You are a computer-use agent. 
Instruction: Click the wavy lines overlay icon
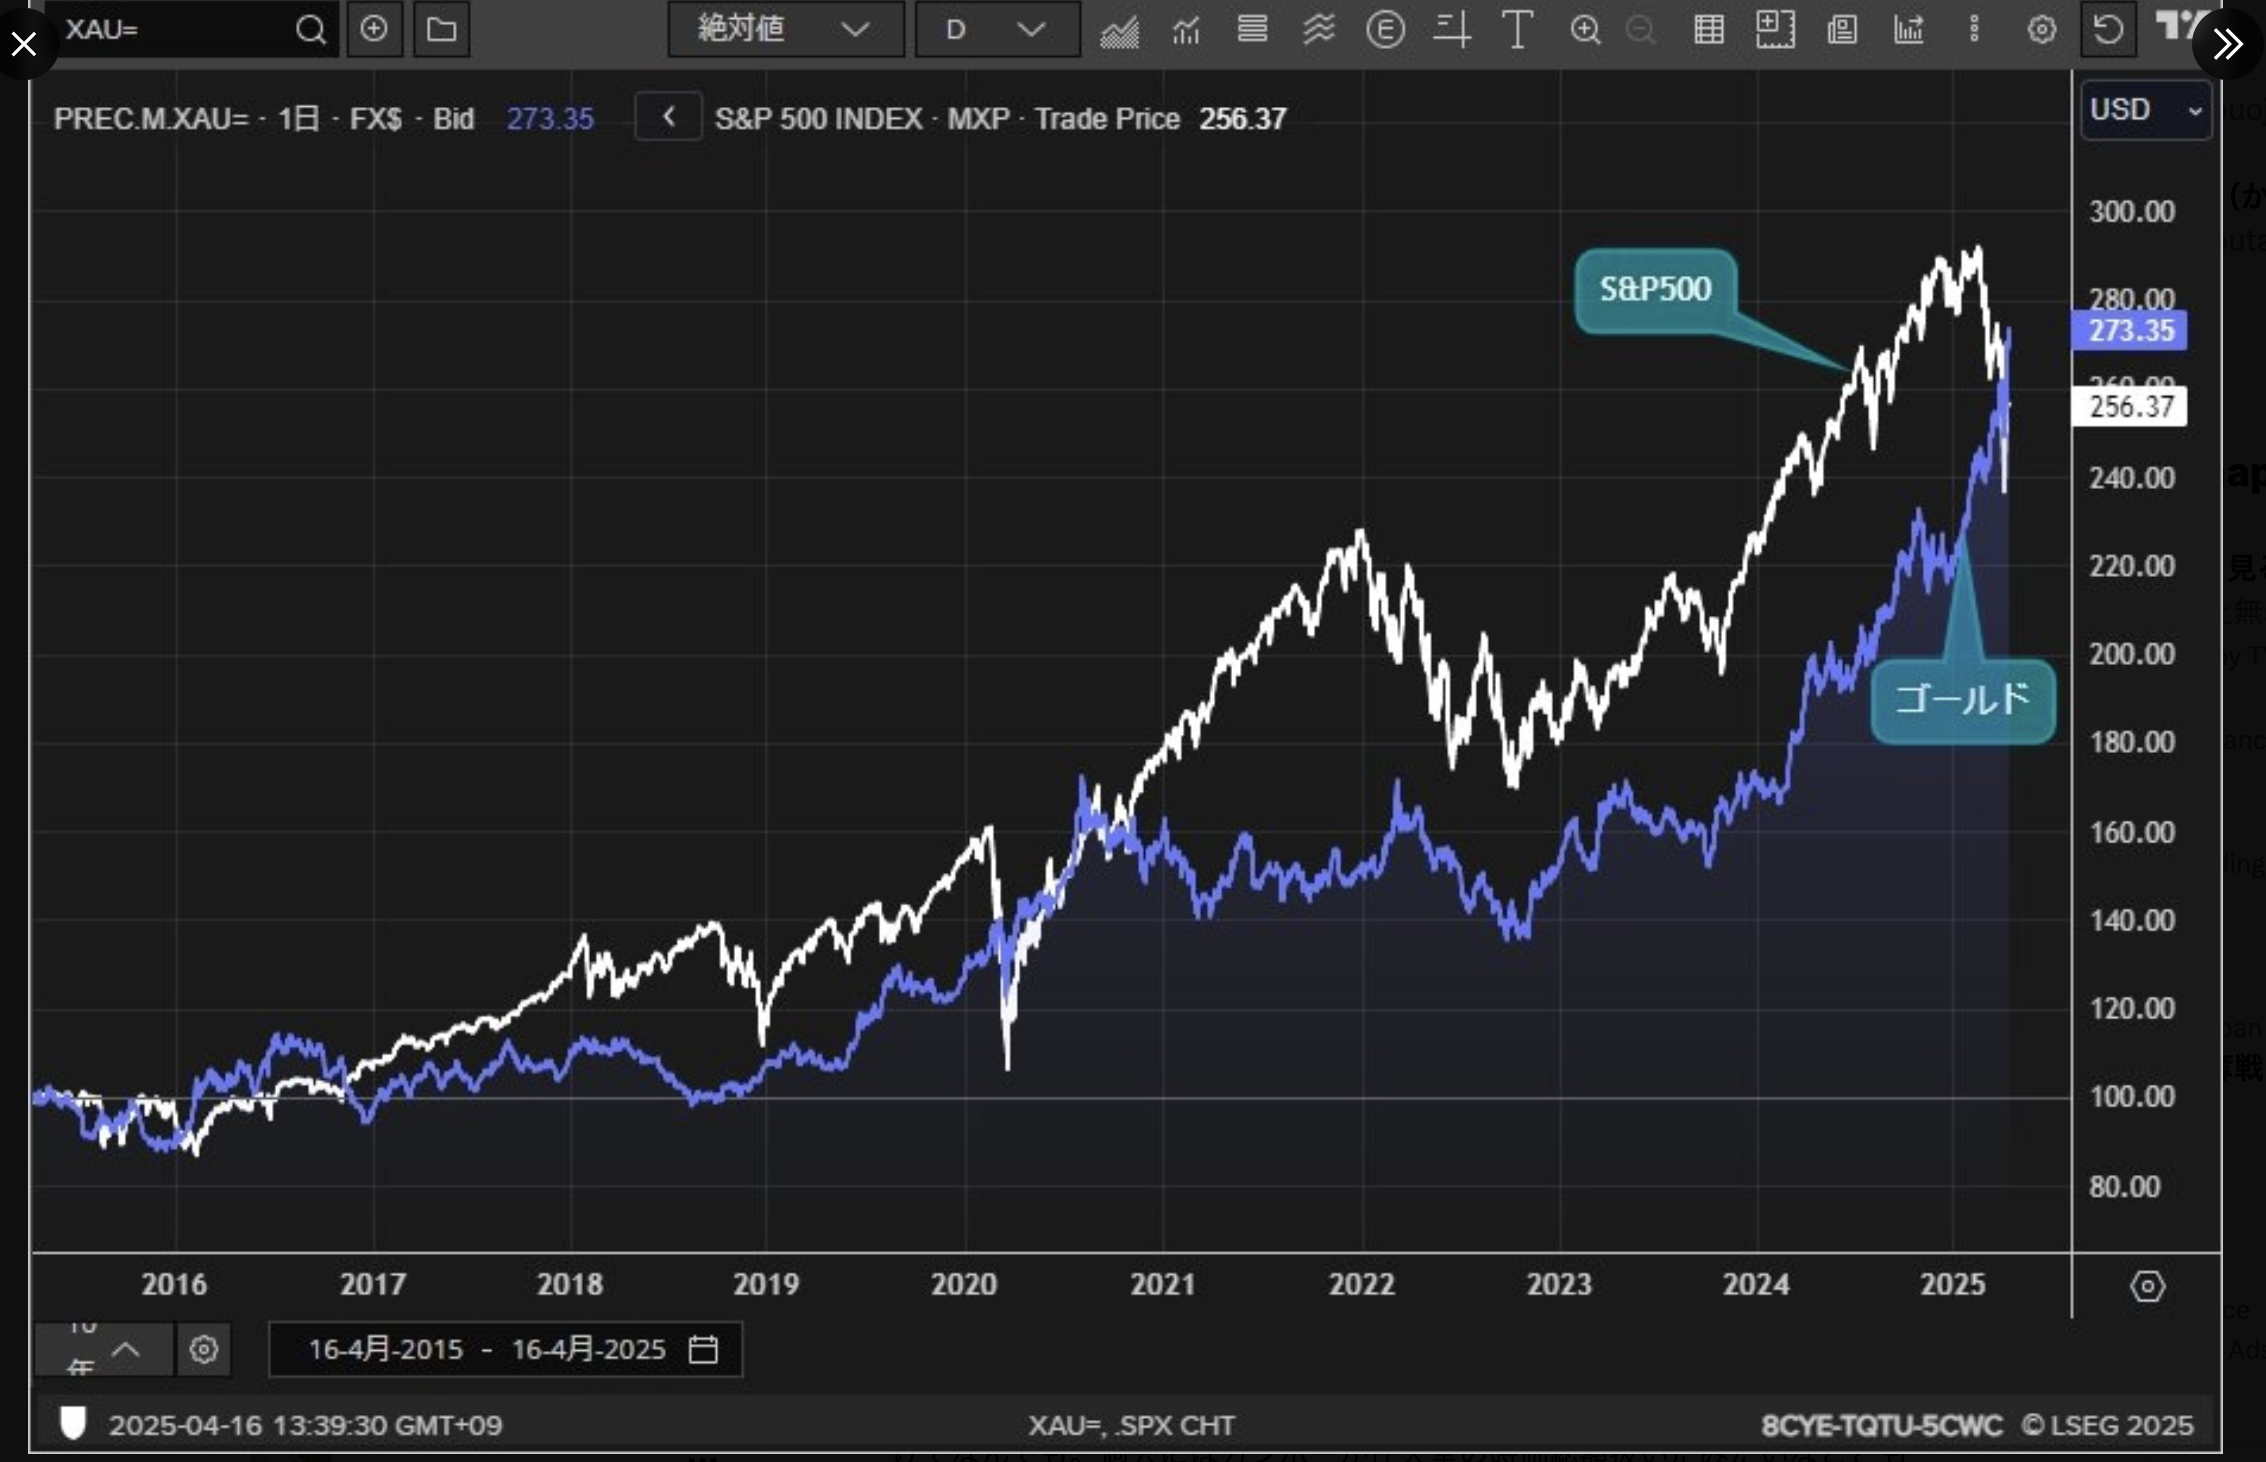tap(1319, 29)
